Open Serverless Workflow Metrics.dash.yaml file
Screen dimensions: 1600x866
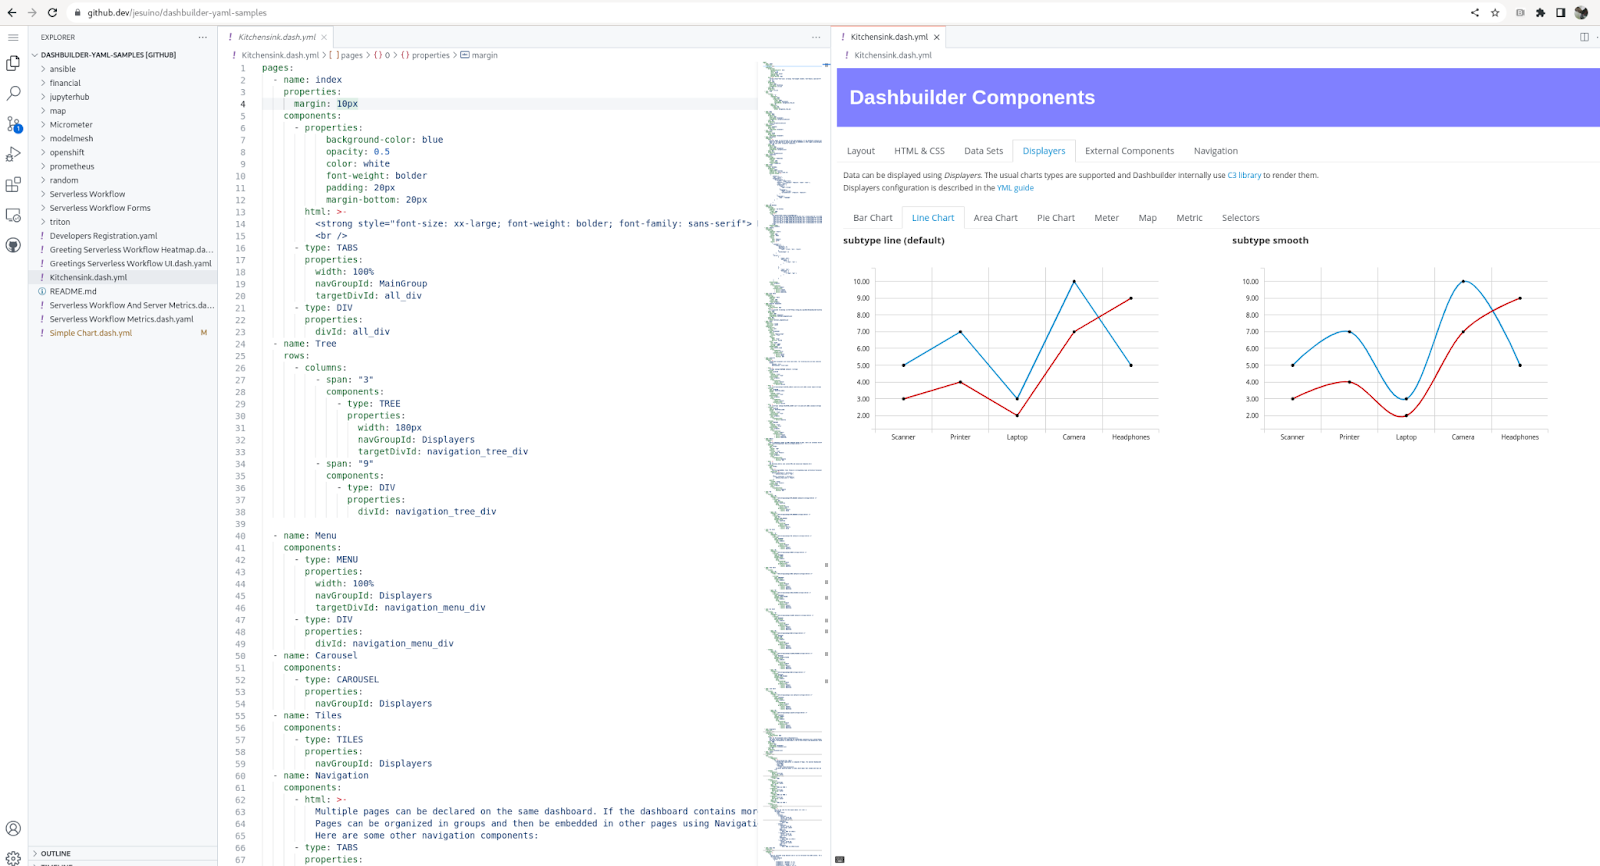(121, 319)
